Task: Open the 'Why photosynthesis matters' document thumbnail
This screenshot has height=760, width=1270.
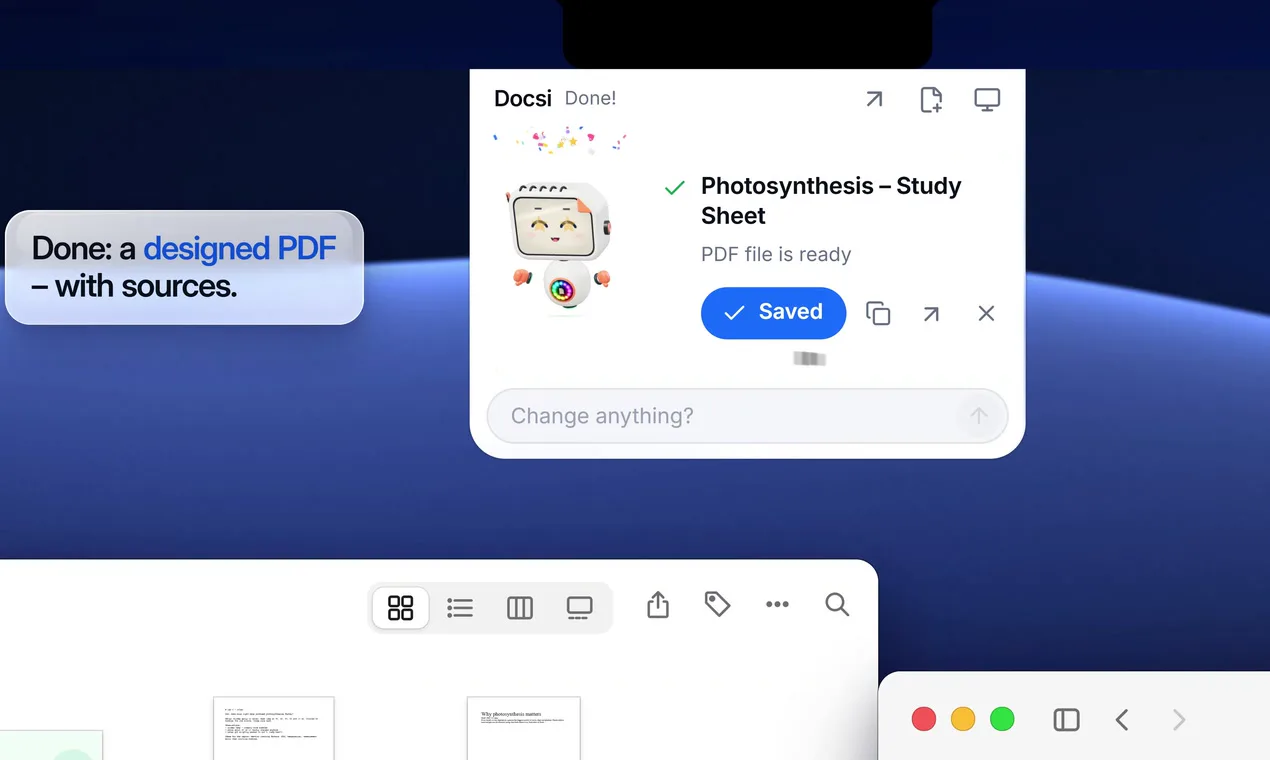Action: coord(524,728)
